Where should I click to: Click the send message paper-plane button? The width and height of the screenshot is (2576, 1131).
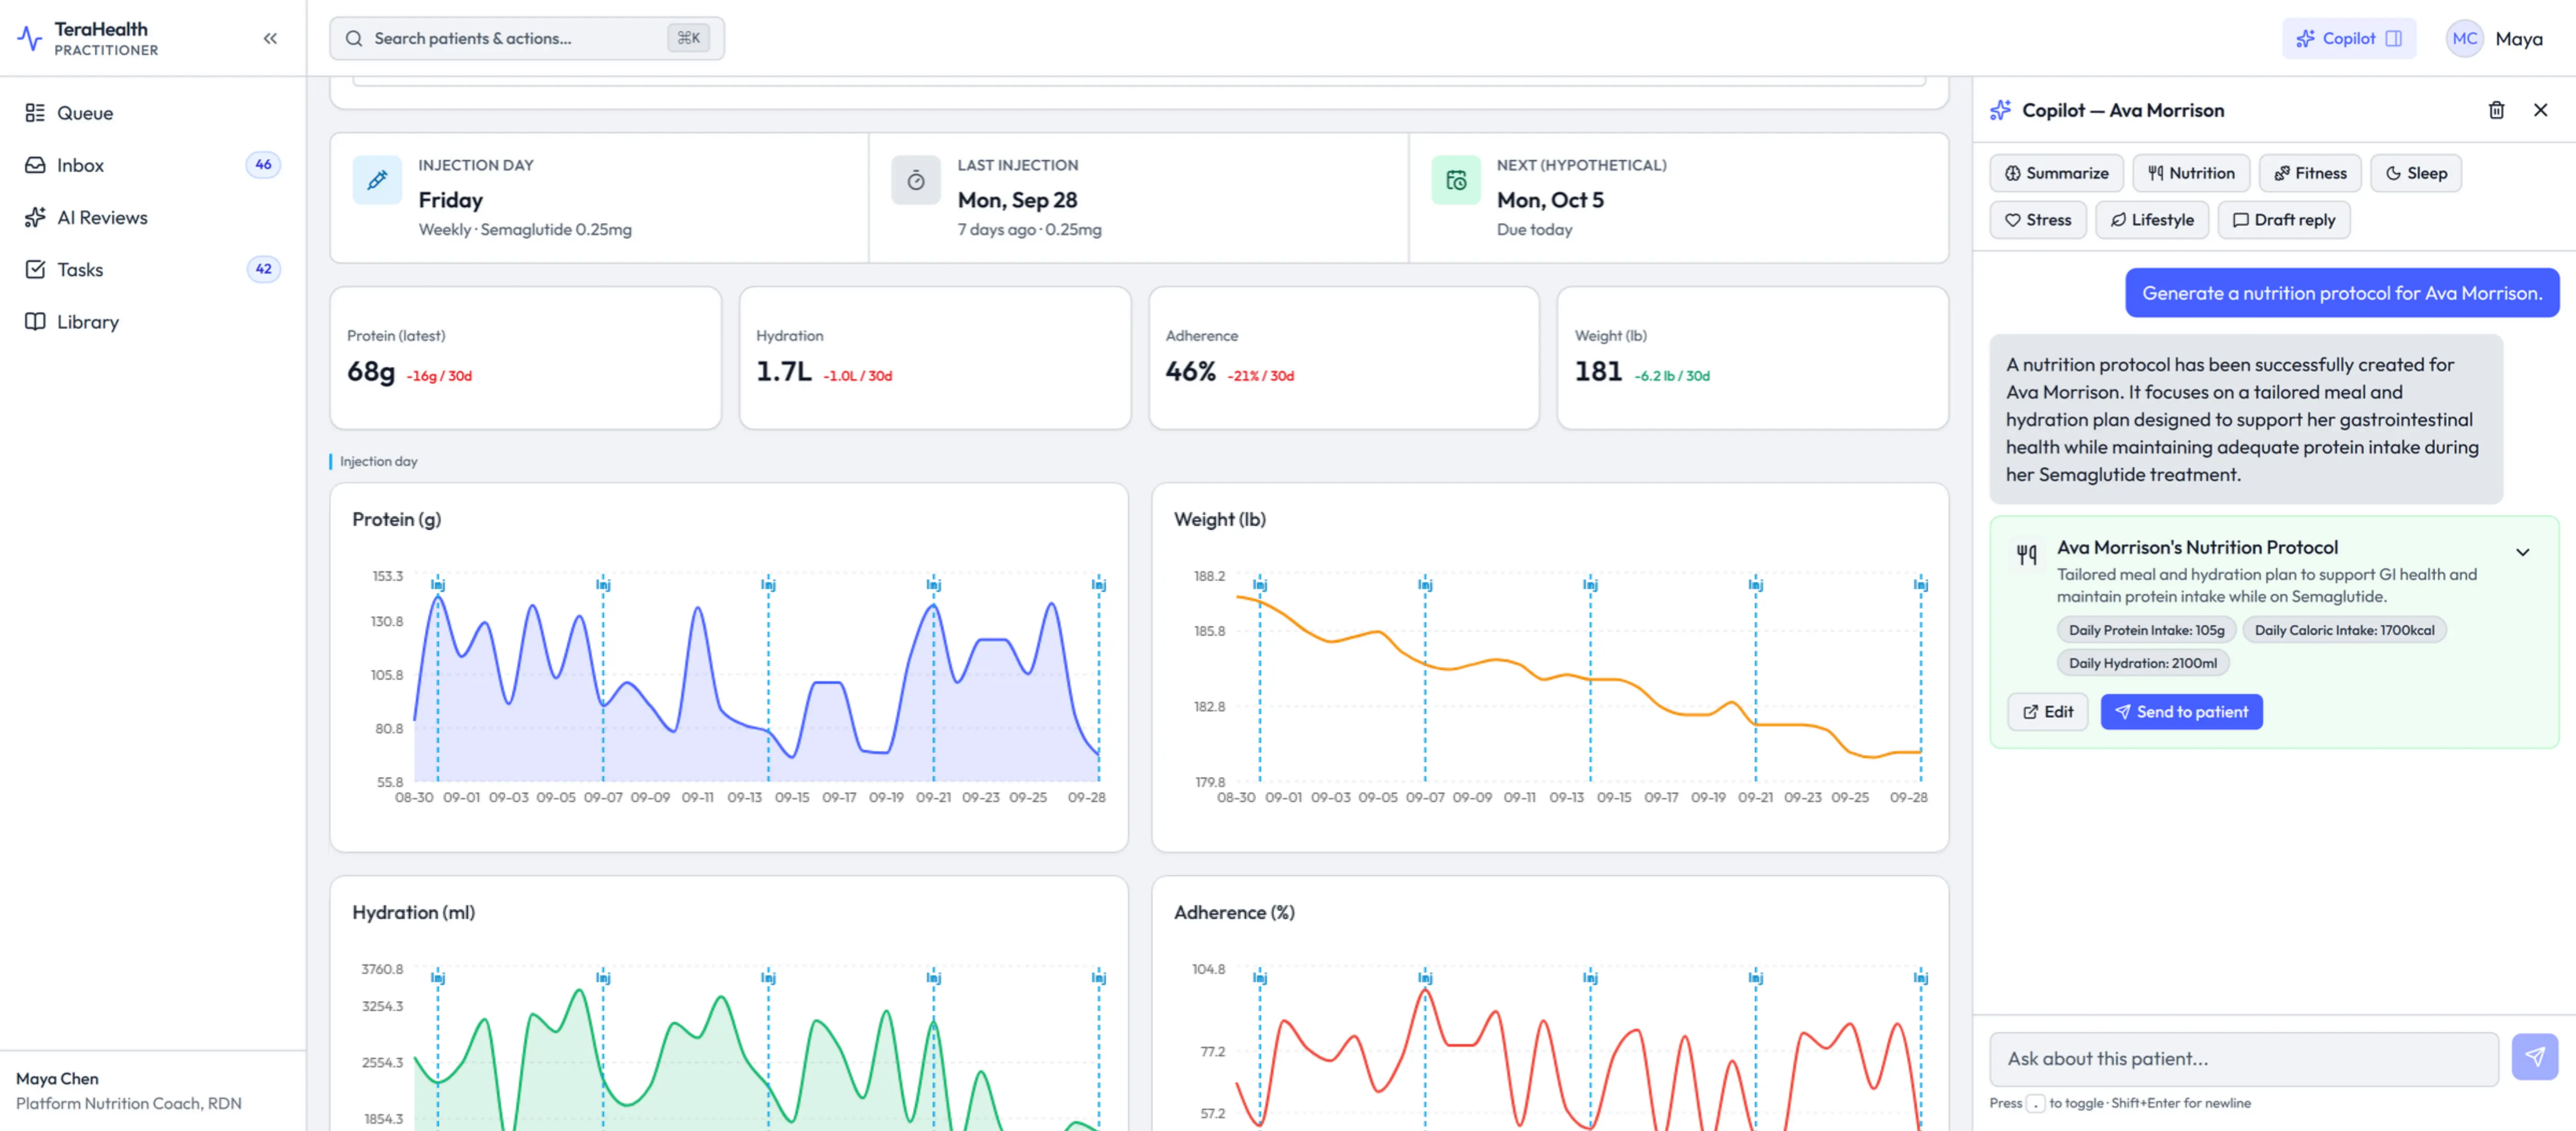tap(2534, 1057)
